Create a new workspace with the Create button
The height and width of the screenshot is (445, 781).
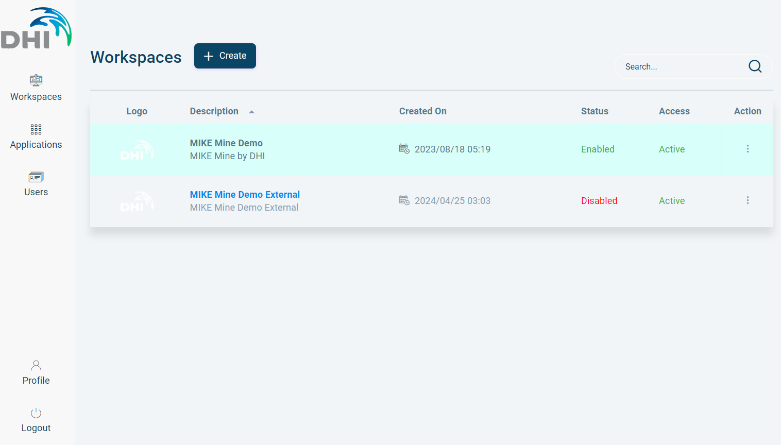click(225, 56)
